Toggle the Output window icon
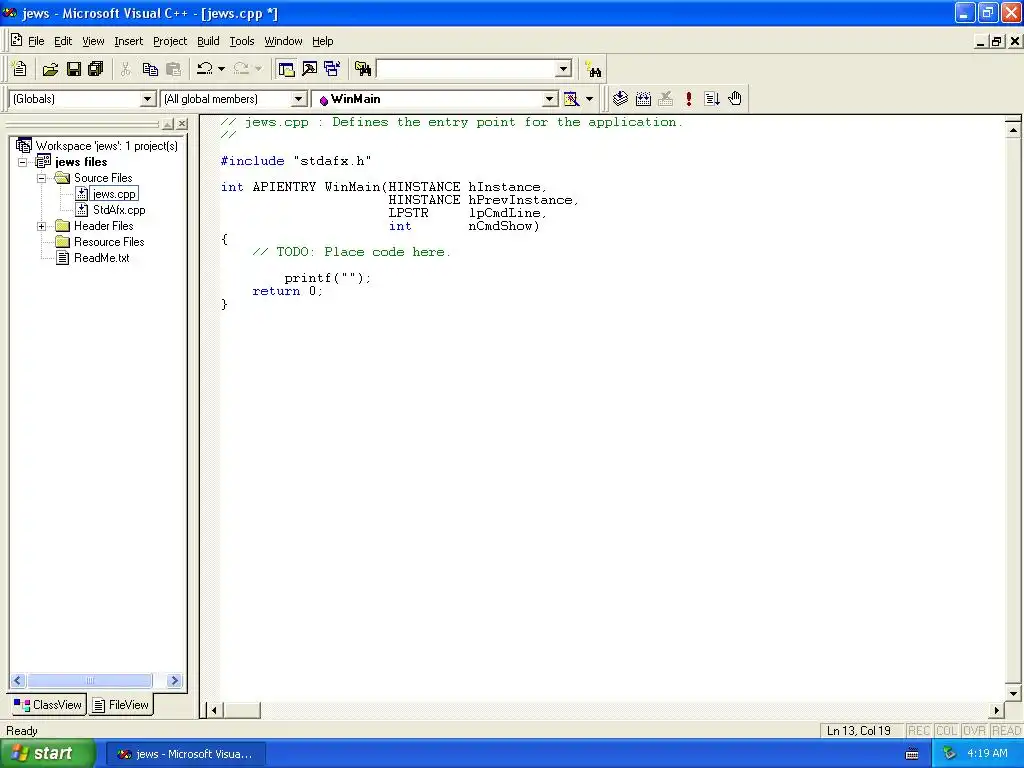Viewport: 1024px width, 768px height. point(309,69)
